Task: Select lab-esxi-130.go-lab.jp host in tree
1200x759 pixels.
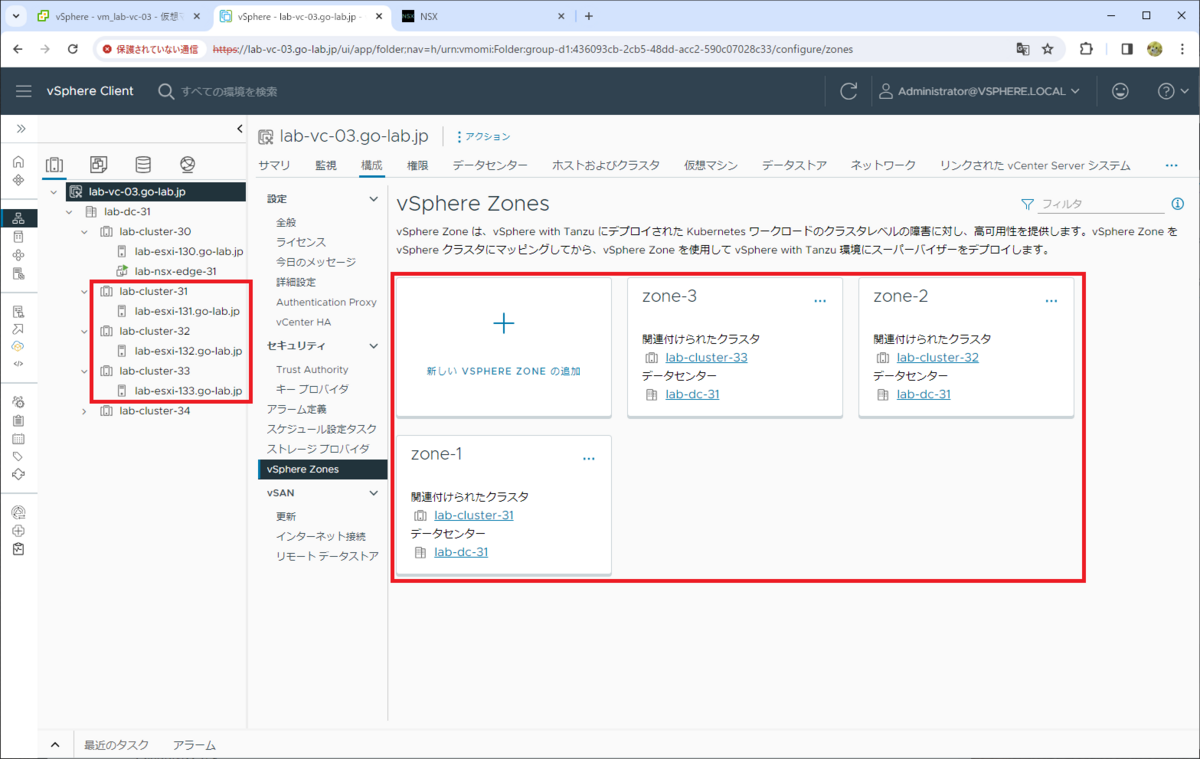Action: 189,251
